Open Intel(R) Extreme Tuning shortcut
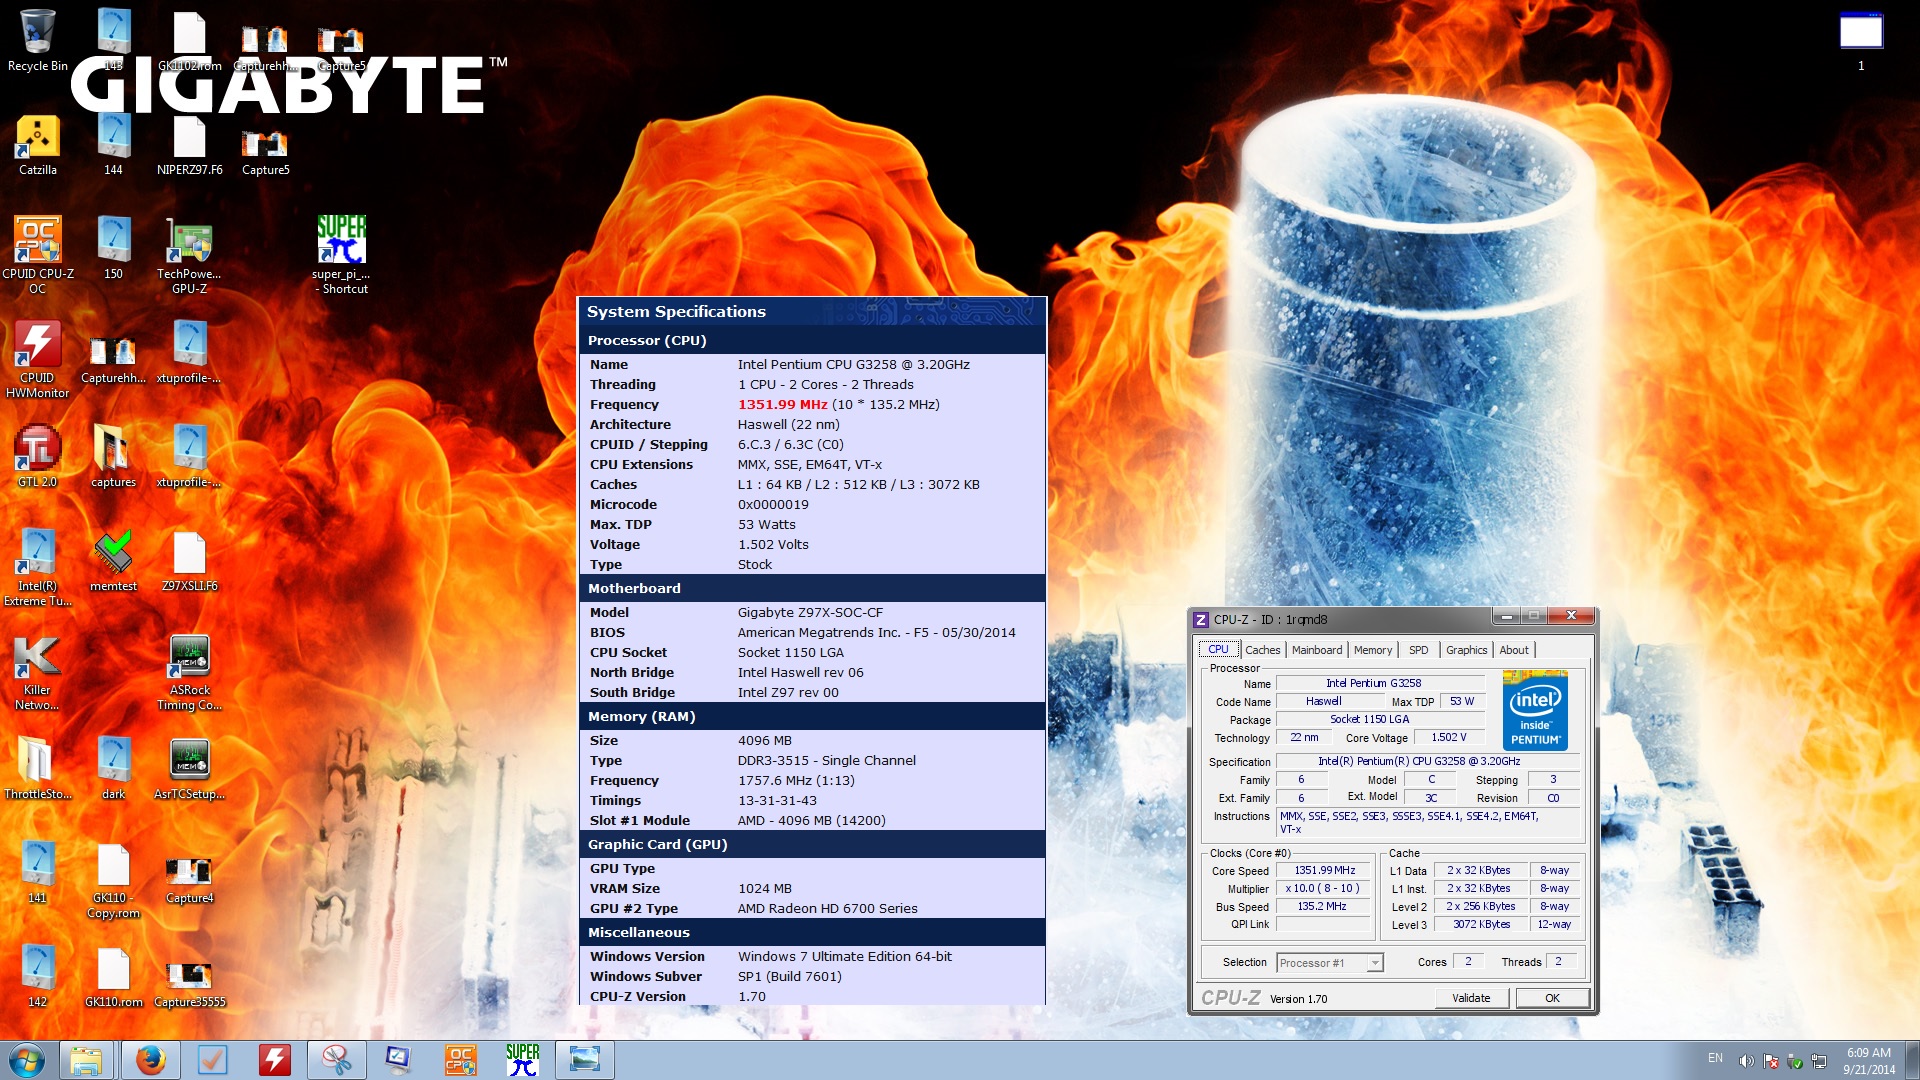 (x=37, y=567)
